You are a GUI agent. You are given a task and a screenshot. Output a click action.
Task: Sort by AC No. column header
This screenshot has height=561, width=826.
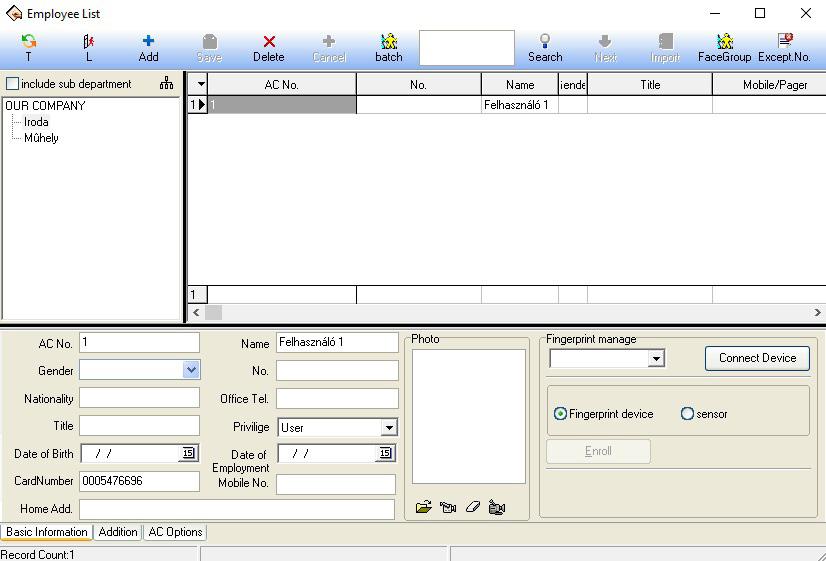click(282, 84)
